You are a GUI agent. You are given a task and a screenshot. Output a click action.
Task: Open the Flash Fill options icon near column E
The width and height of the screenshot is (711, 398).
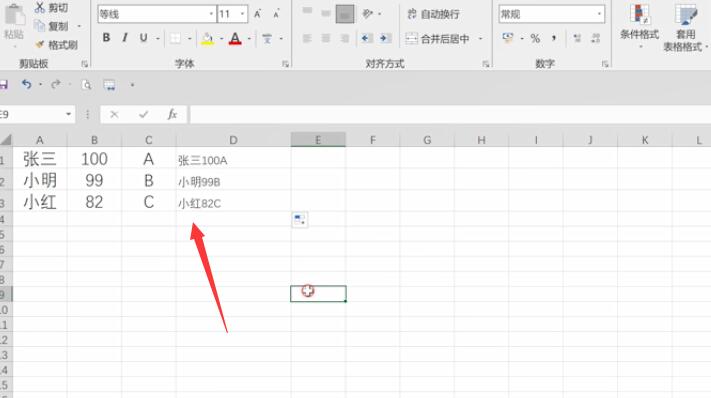tap(300, 220)
